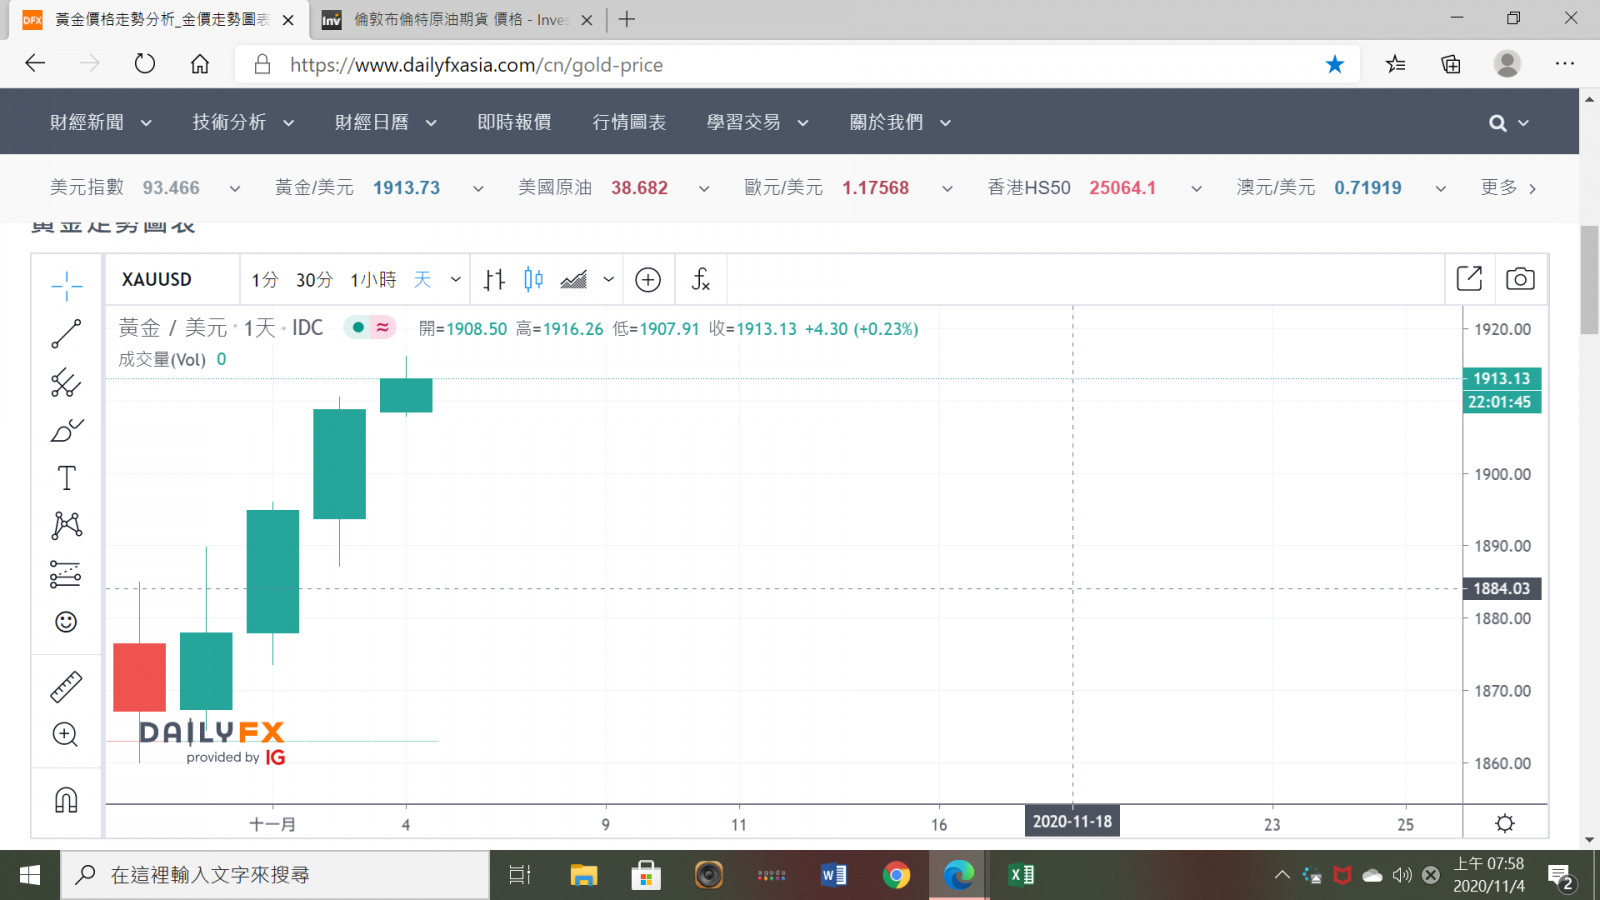Click the zoom in tool
1600x900 pixels.
point(66,735)
